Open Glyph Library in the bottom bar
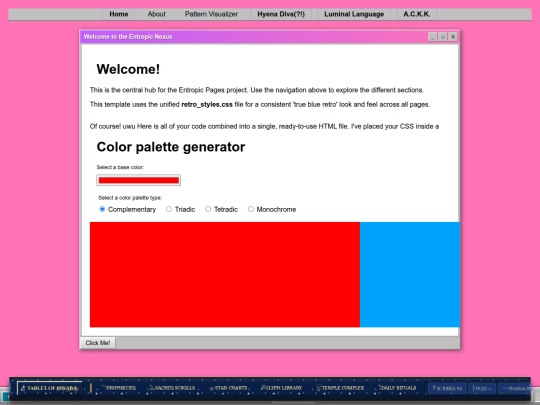 click(x=281, y=388)
